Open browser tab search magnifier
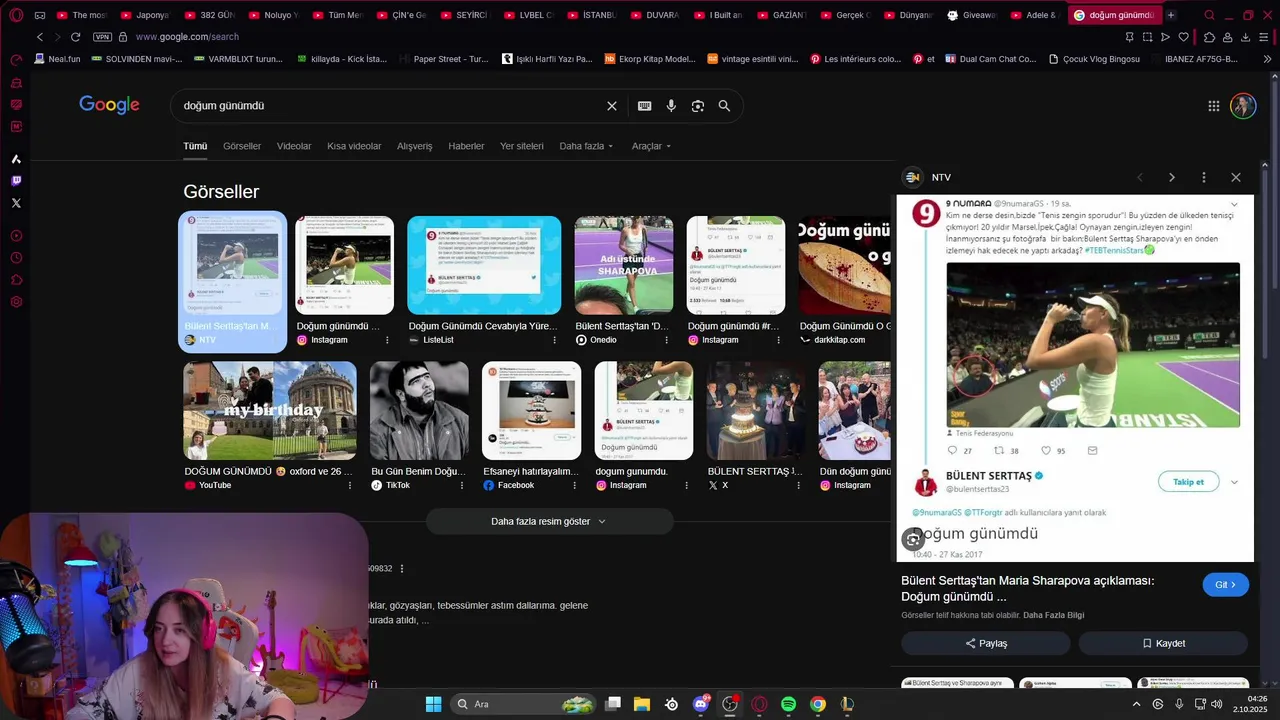The height and width of the screenshot is (720, 1280). [x=1210, y=15]
